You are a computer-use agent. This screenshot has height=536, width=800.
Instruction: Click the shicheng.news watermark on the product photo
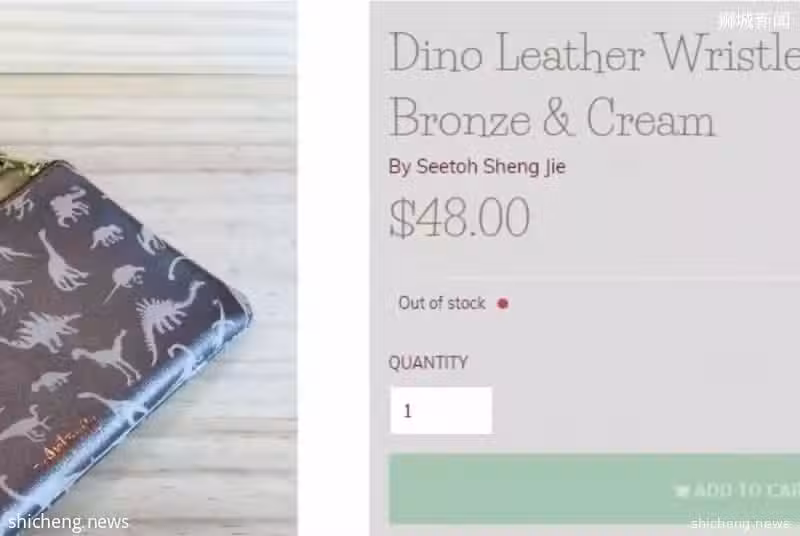tap(68, 522)
